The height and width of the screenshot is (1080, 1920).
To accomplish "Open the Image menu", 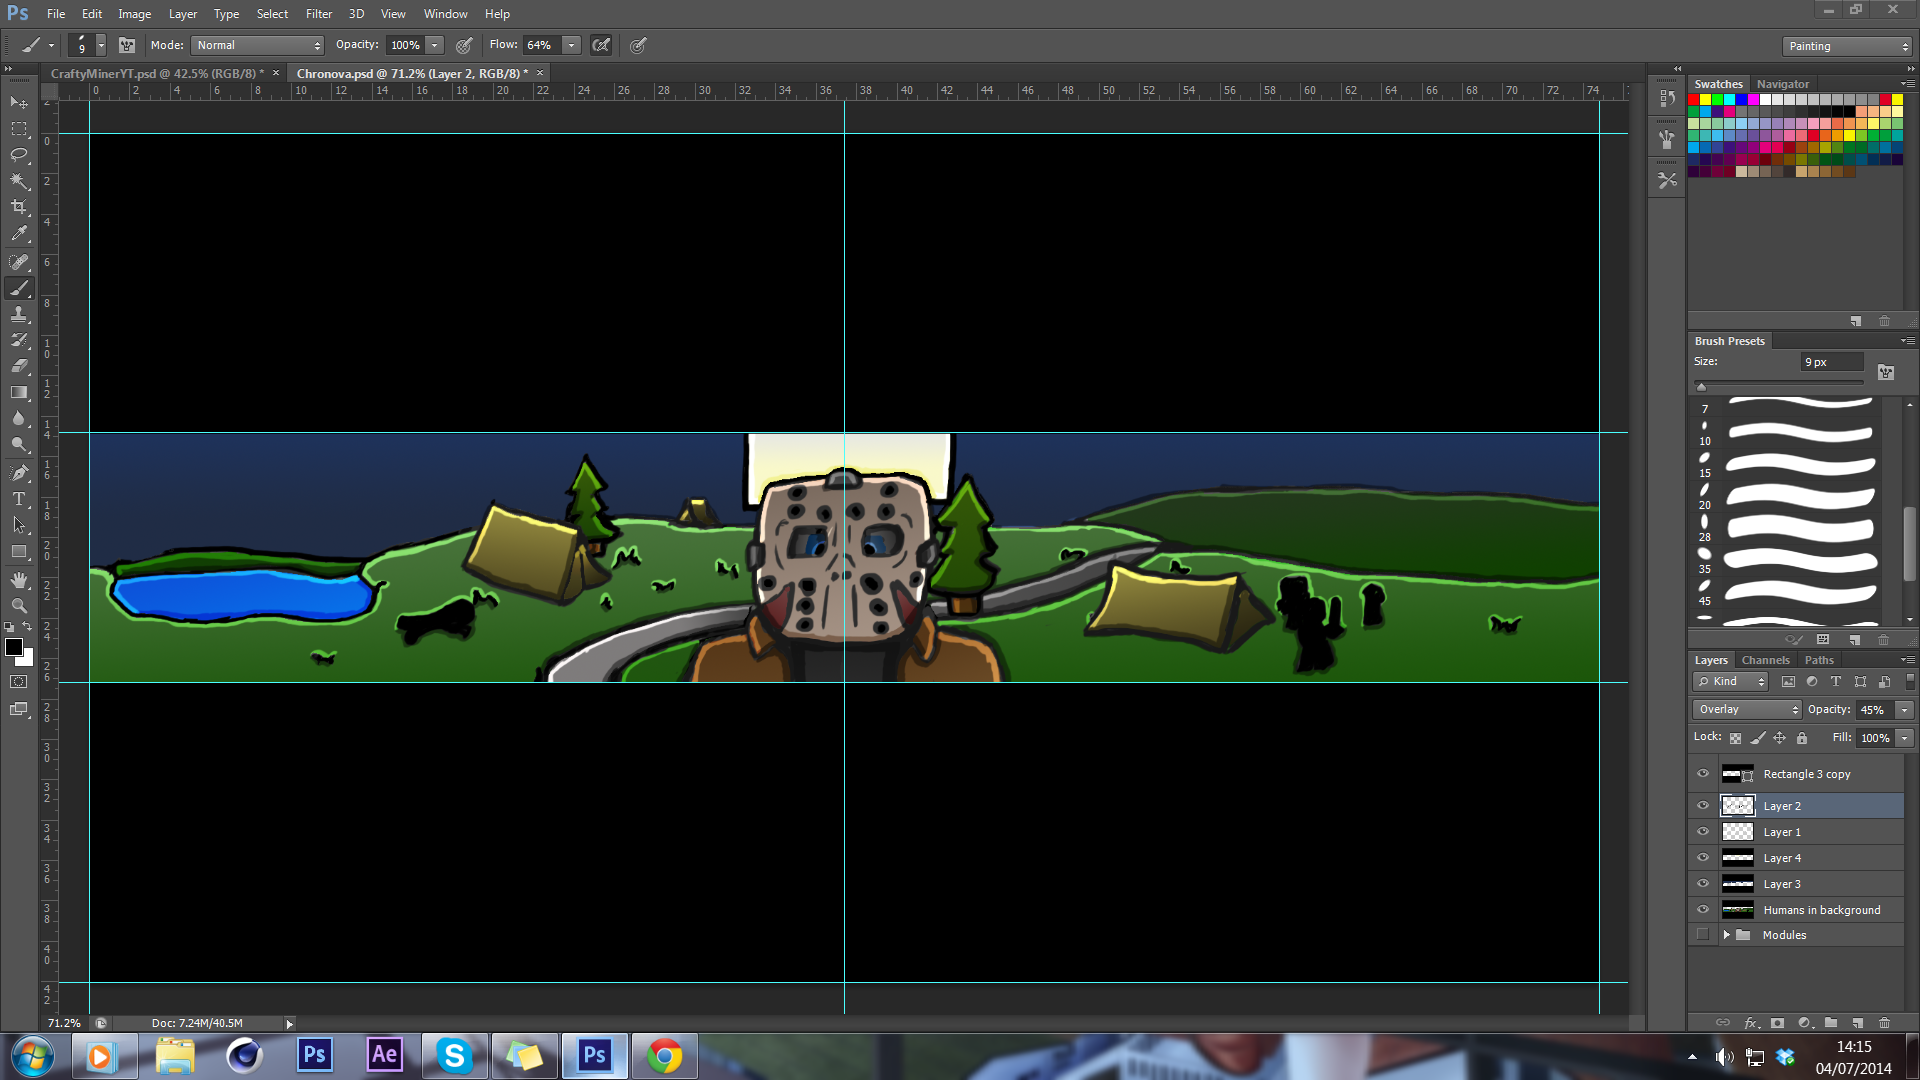I will click(x=135, y=14).
